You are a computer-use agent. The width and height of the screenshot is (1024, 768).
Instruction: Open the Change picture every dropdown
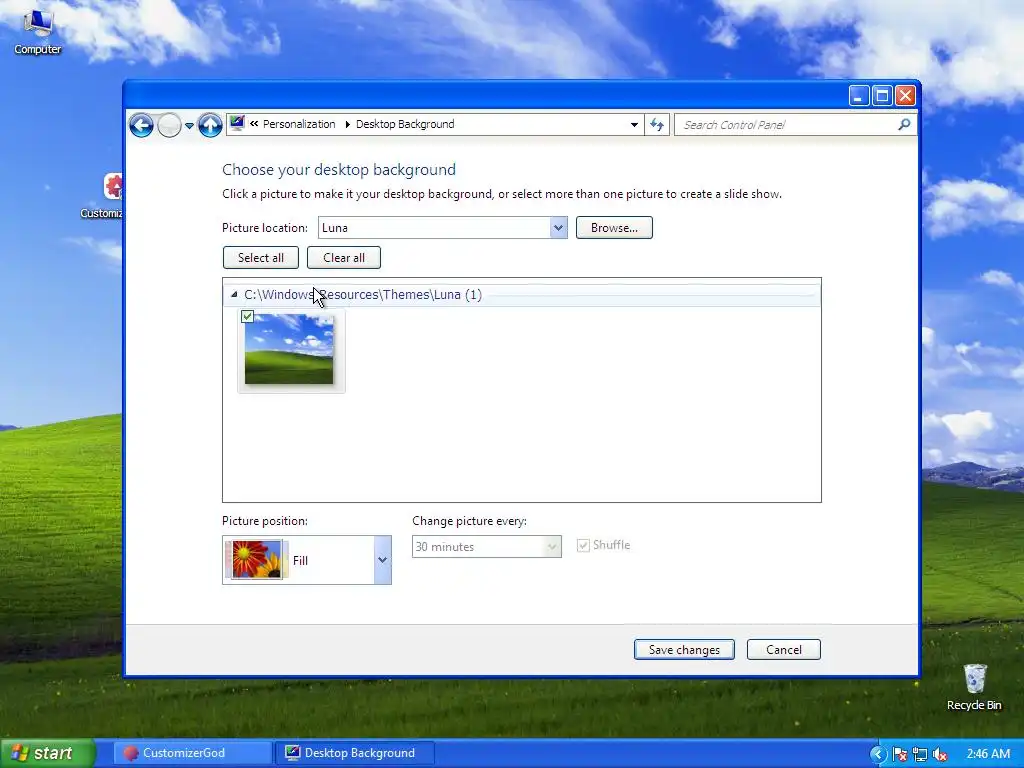487,547
